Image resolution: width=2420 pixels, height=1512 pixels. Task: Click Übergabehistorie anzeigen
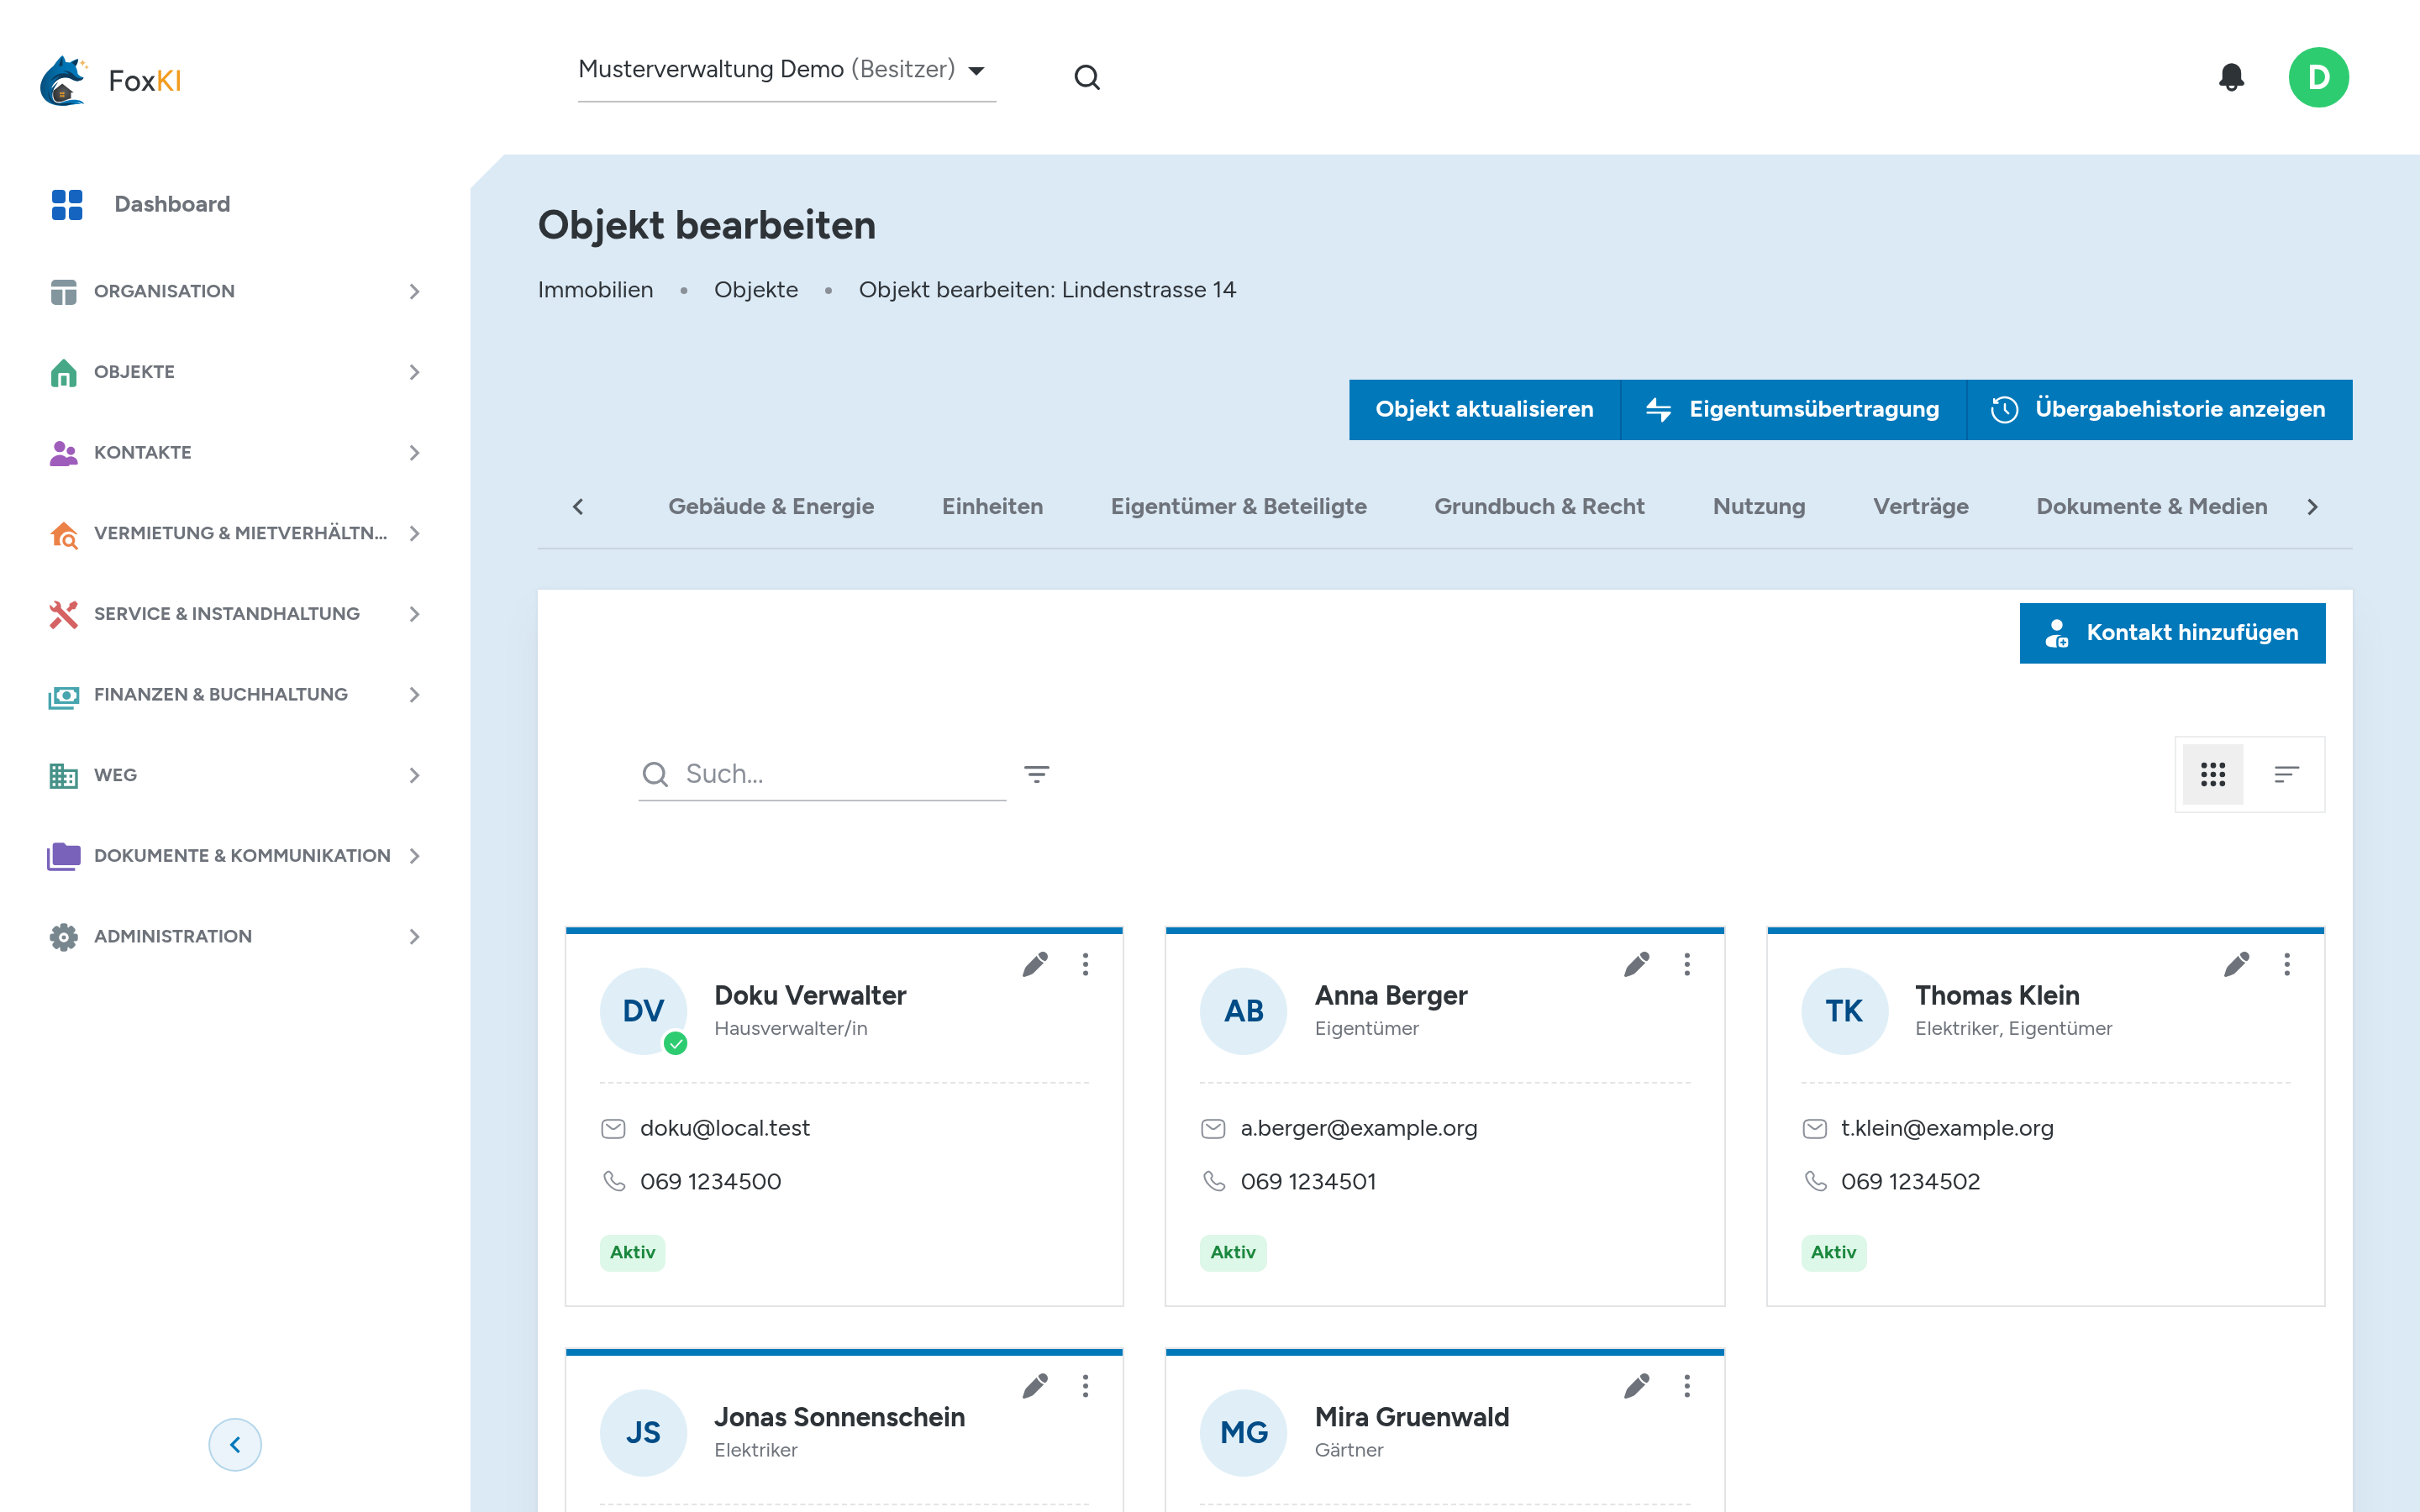tap(2159, 409)
